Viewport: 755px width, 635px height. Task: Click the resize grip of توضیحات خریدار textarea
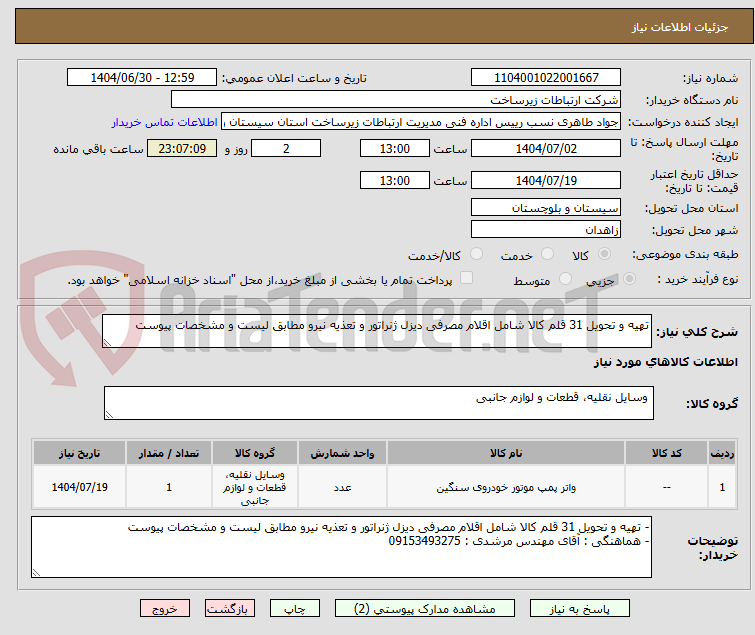coord(36,572)
